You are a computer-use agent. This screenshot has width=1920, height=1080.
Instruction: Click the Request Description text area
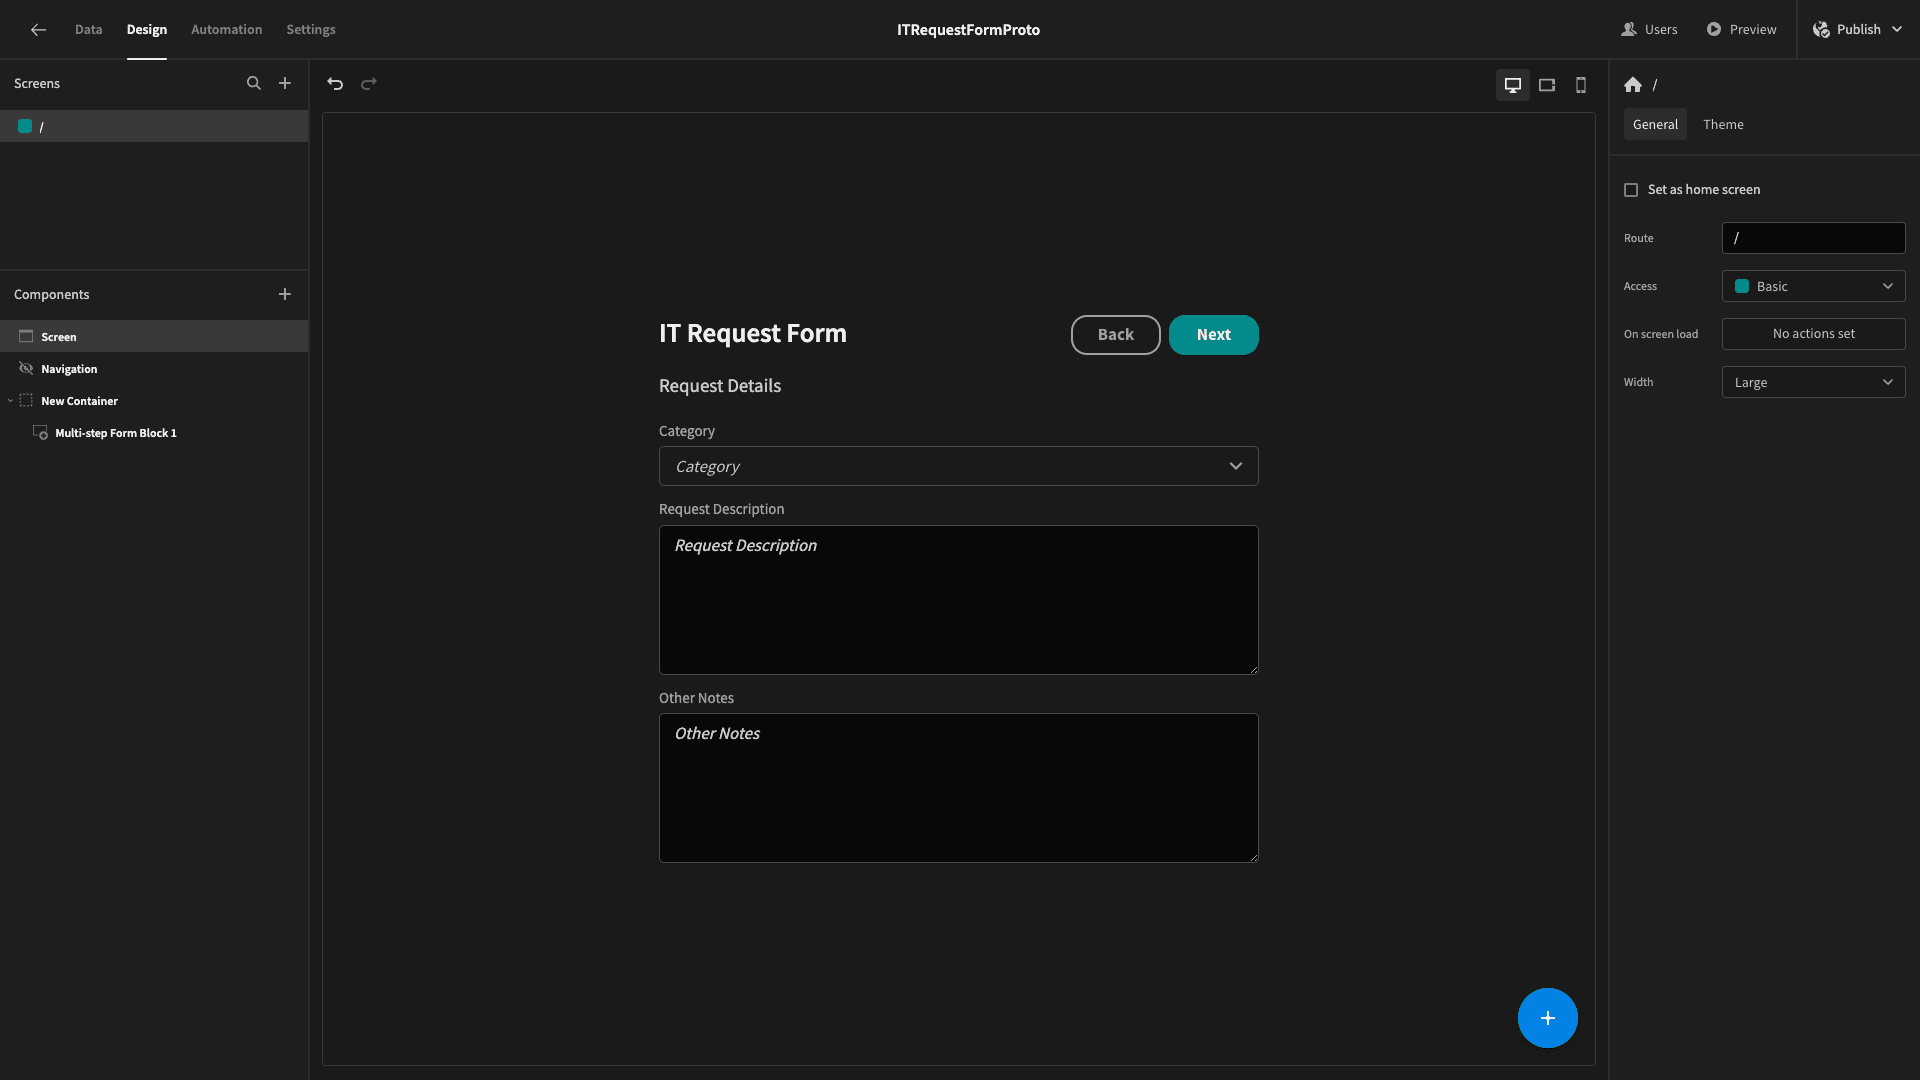coord(958,600)
